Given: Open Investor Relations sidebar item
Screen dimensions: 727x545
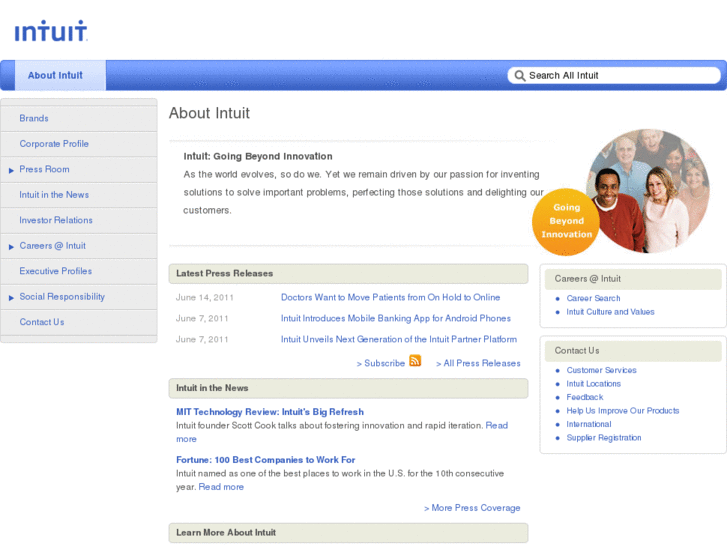Looking at the screenshot, I should pos(56,220).
